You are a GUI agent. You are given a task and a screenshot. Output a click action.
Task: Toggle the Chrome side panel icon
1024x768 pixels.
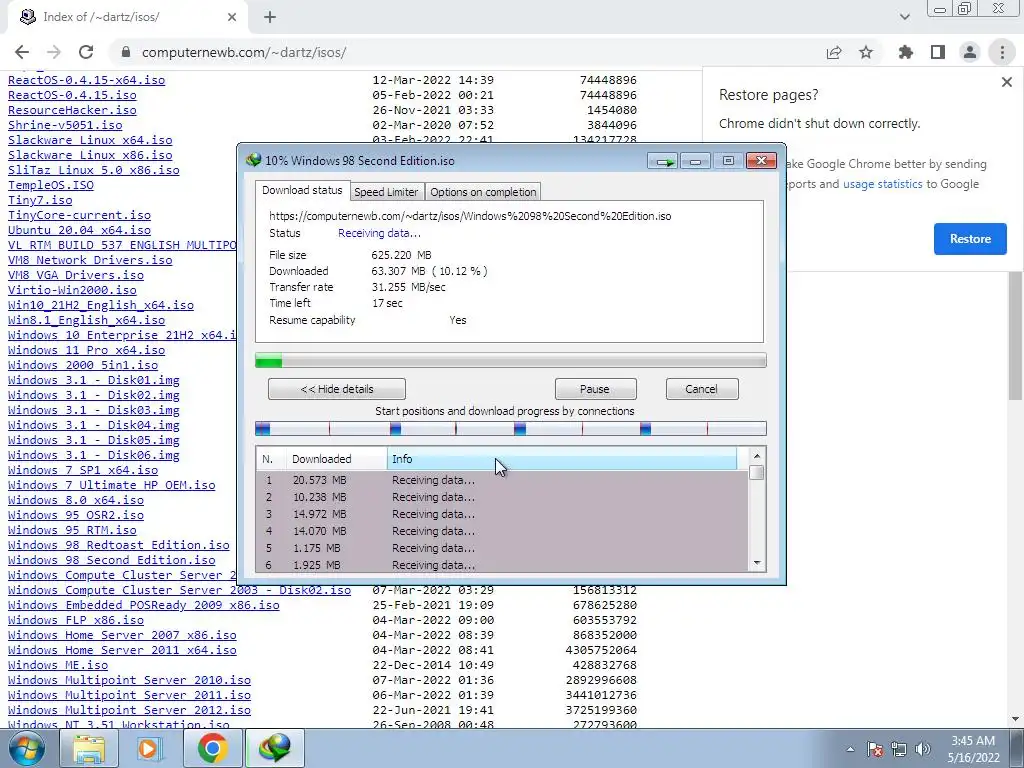pos(938,52)
